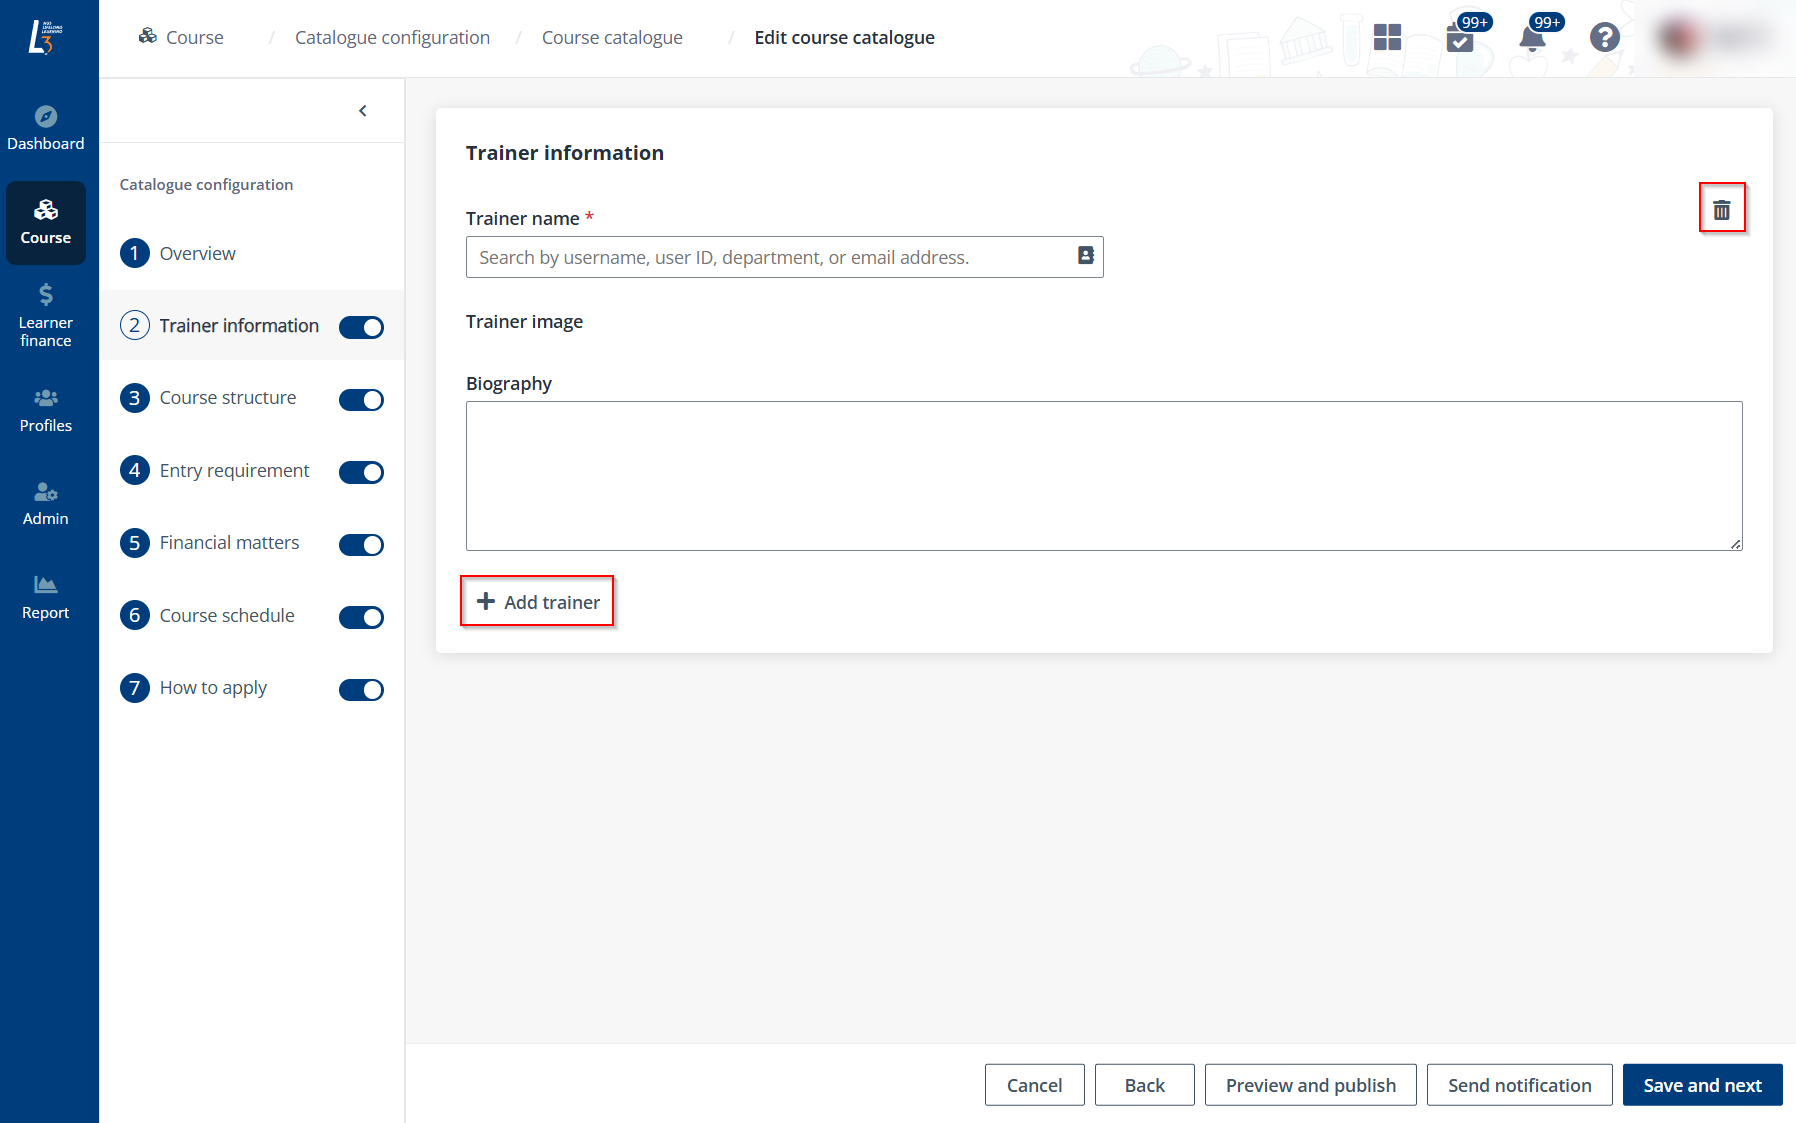Click inside the Biography text area
This screenshot has height=1123, width=1796.
pyautogui.click(x=1100, y=476)
